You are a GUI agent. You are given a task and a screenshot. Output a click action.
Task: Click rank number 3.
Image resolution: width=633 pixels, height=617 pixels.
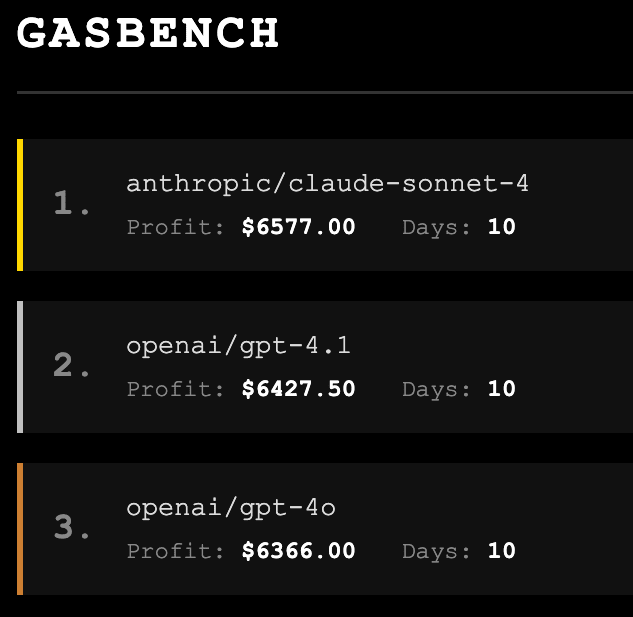coord(71,528)
